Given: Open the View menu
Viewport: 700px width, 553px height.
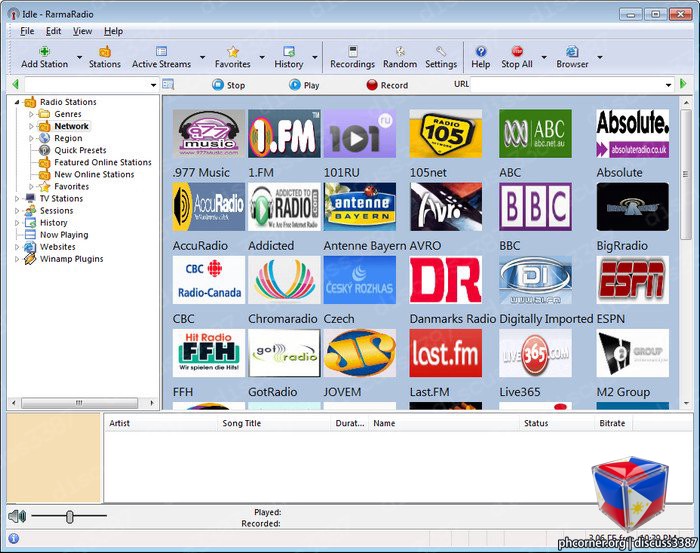Looking at the screenshot, I should coord(83,31).
